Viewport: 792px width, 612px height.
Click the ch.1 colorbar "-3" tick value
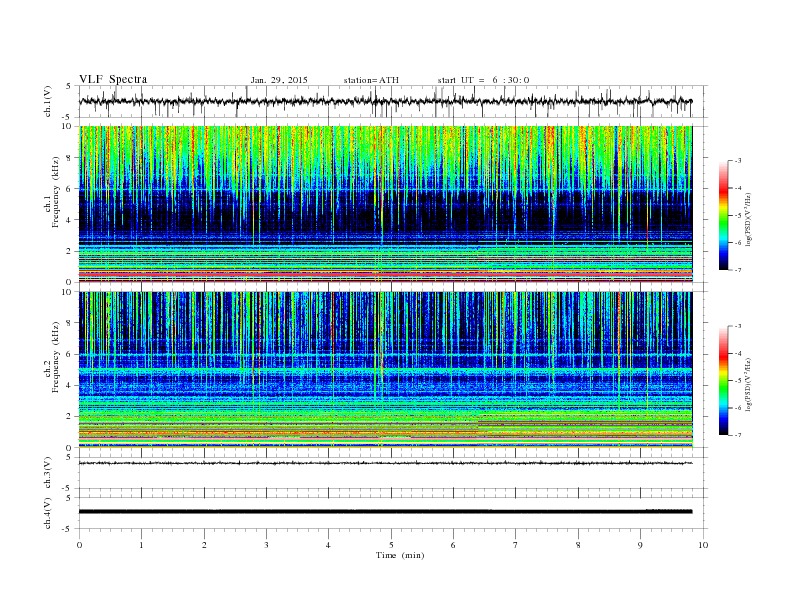click(x=737, y=161)
